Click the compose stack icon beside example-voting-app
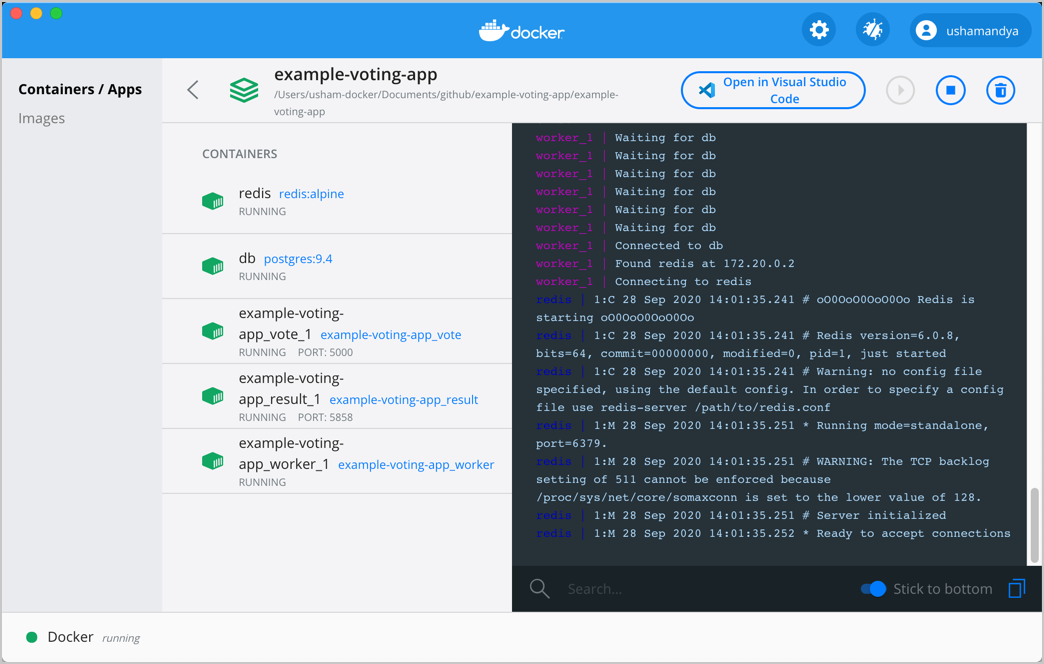Screen dimensions: 1044x664 pyautogui.click(x=244, y=89)
